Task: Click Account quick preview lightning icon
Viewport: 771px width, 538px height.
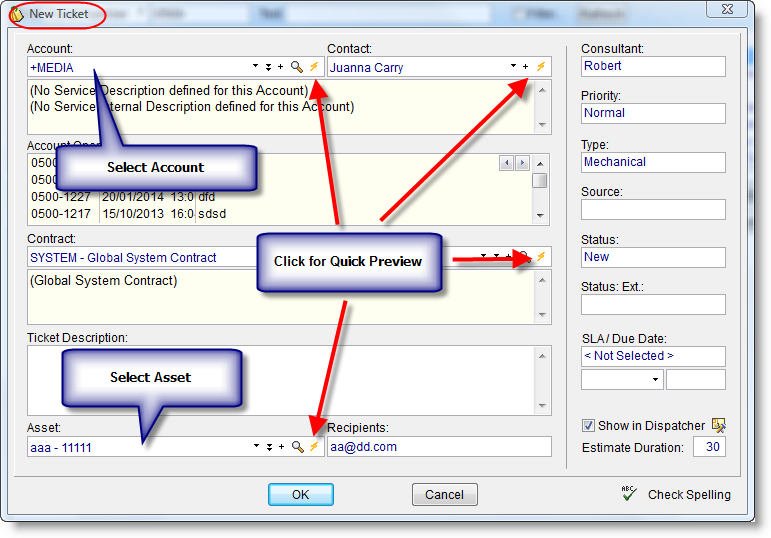Action: [x=313, y=67]
